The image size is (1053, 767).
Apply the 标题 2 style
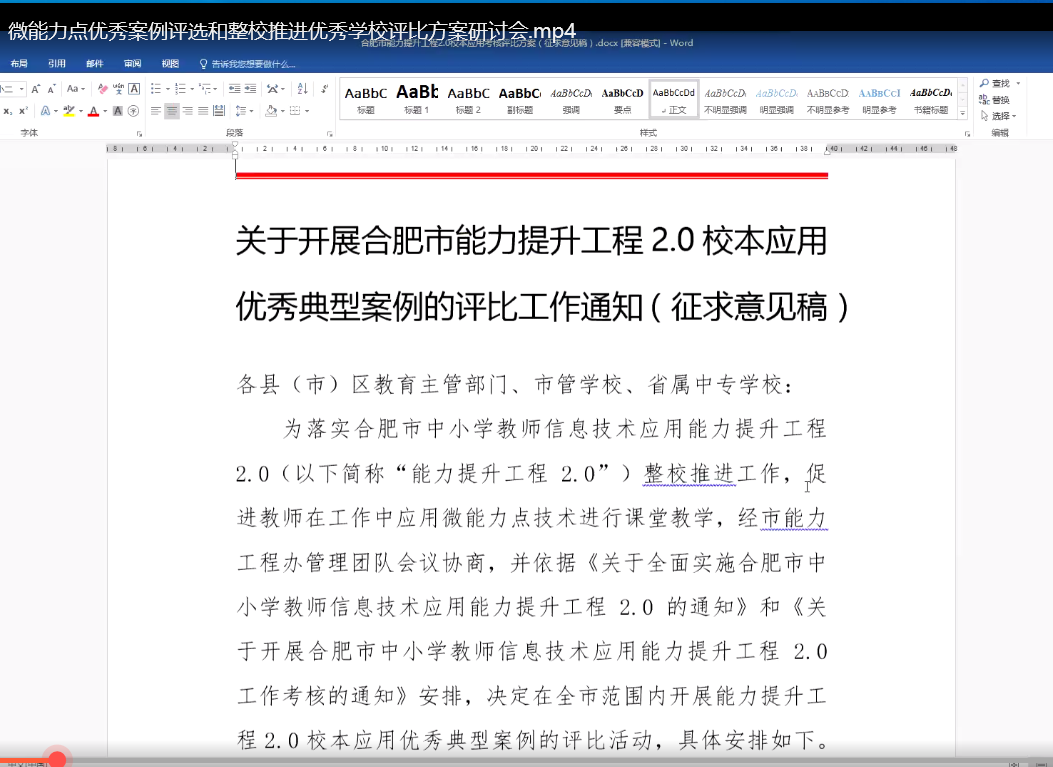point(468,99)
